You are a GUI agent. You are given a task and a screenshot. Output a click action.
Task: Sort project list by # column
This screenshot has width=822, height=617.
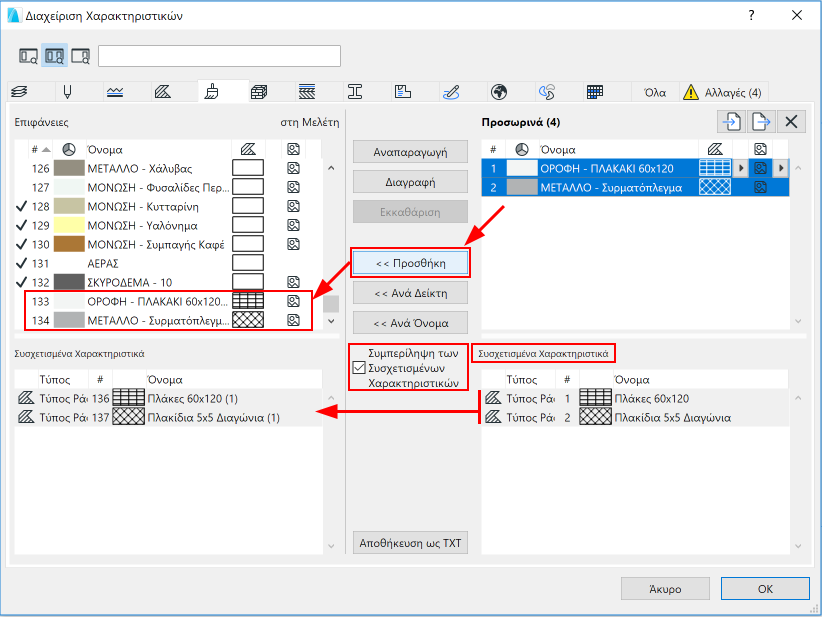pos(40,149)
